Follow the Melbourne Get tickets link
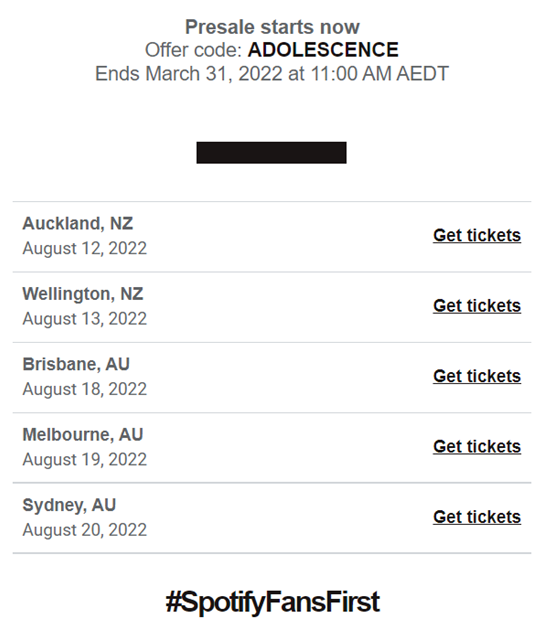The height and width of the screenshot is (640, 551). pos(477,447)
